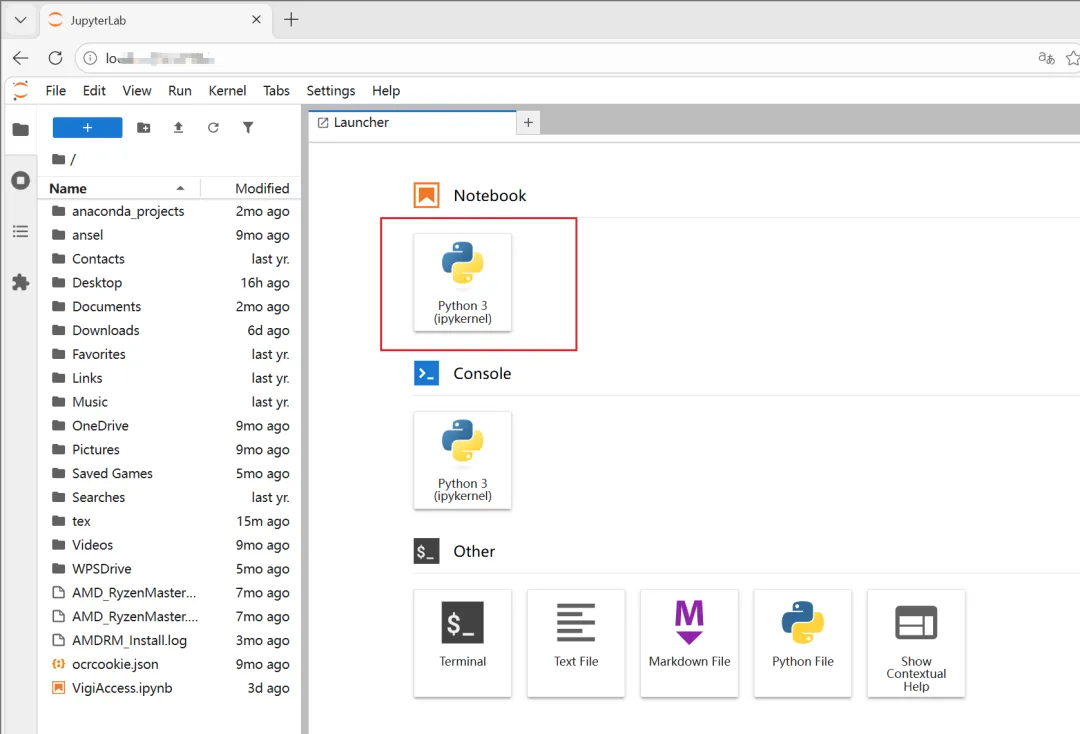Open Running Terminals and Kernels sidebar icon

[21, 180]
